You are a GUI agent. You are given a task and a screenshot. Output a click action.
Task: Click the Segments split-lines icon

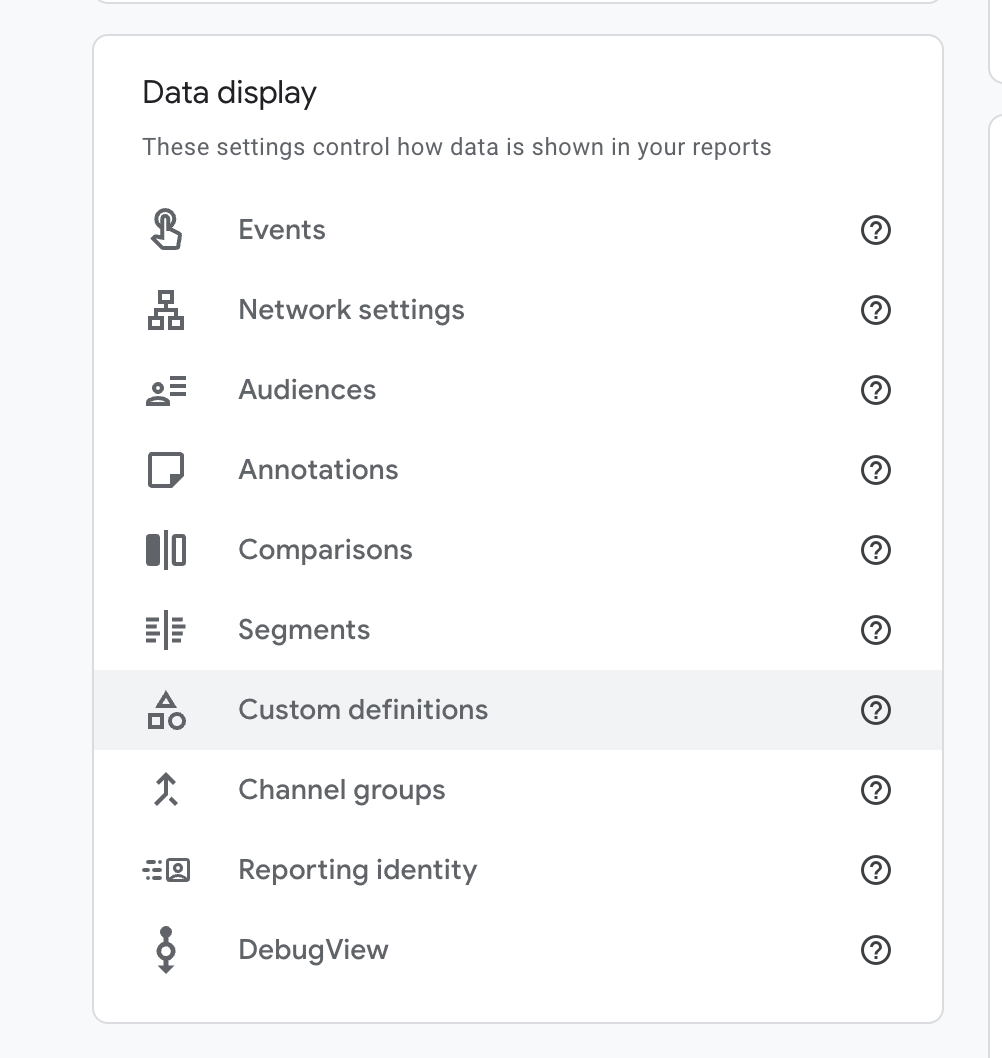click(x=166, y=630)
